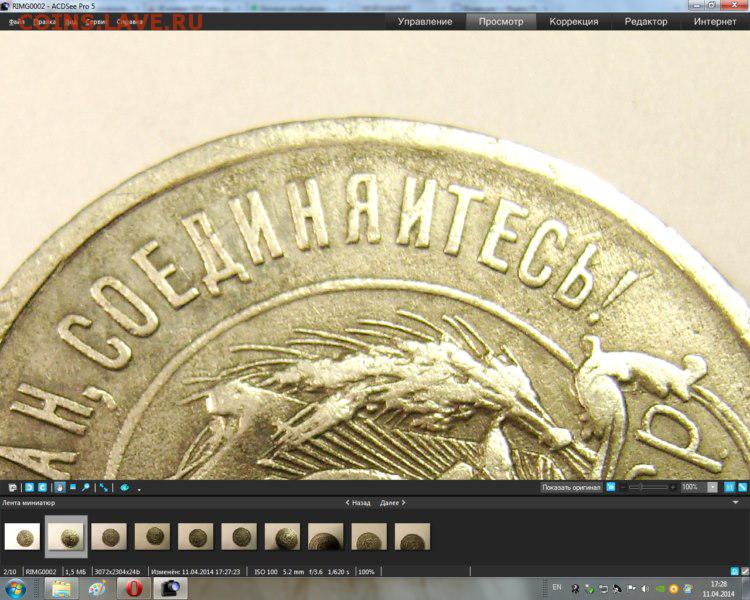Open the Интернет mode tab
This screenshot has height=600, width=750.
pos(715,22)
